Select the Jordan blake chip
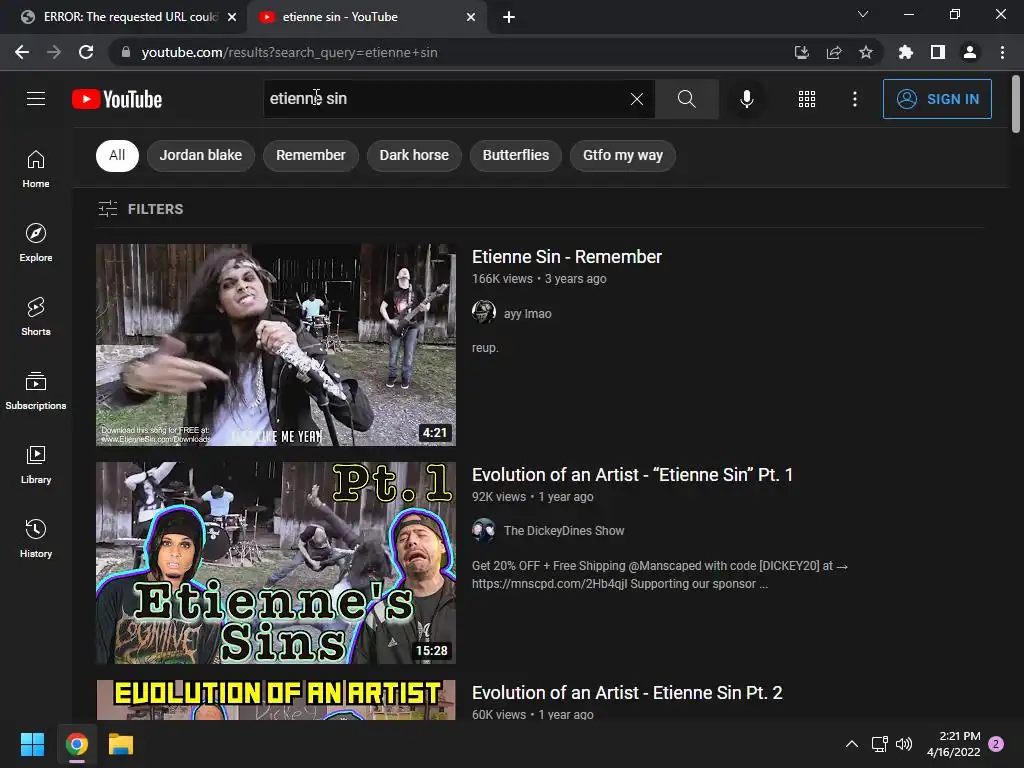This screenshot has width=1024, height=768. click(200, 155)
